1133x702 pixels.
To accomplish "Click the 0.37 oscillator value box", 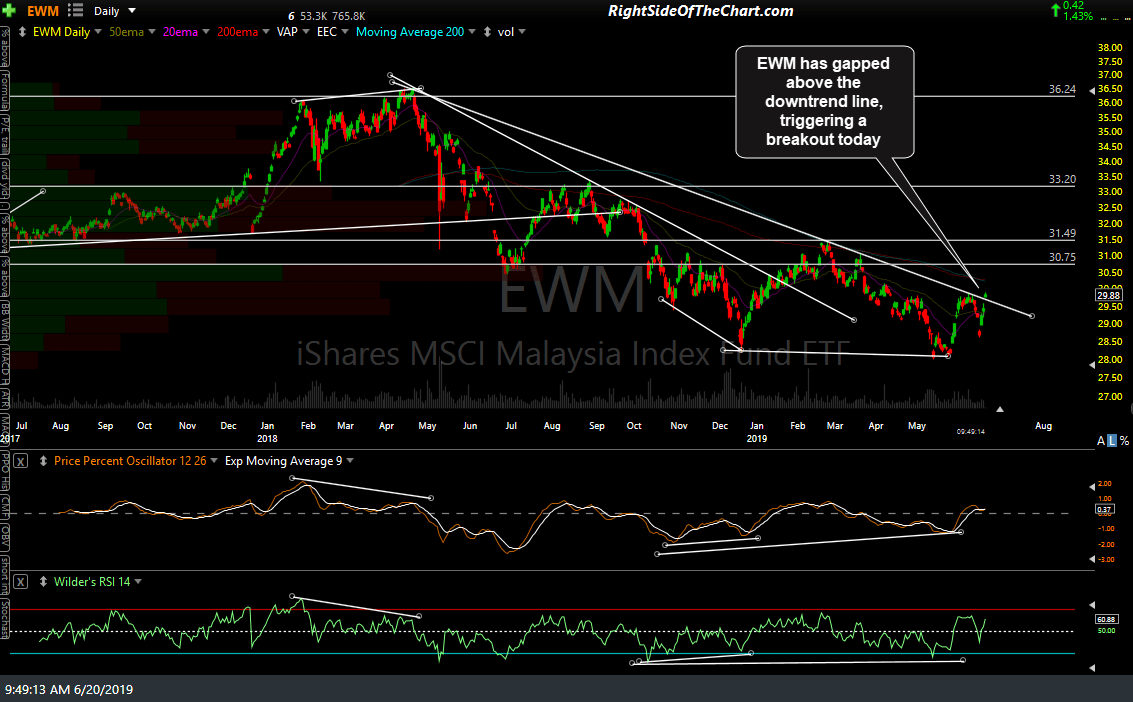I will pyautogui.click(x=1105, y=509).
